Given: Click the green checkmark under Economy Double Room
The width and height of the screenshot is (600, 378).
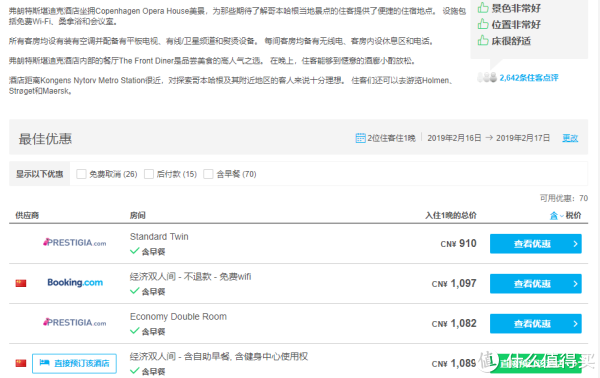Looking at the screenshot, I should 134,331.
